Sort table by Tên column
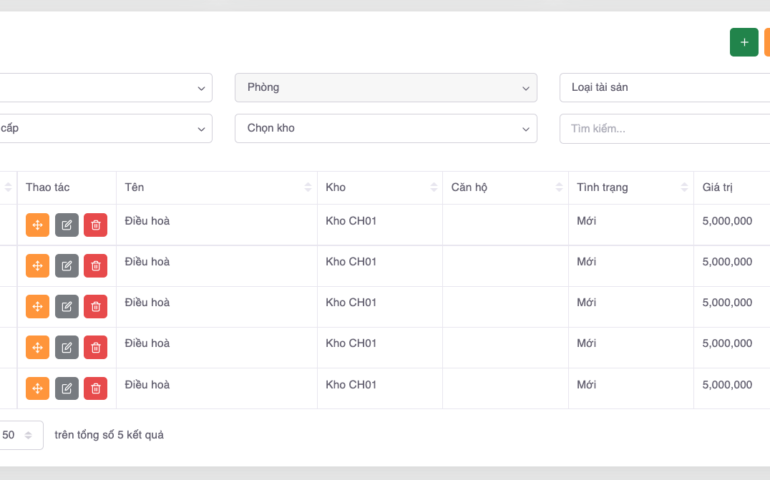Viewport: 770px width, 480px height. point(216,188)
